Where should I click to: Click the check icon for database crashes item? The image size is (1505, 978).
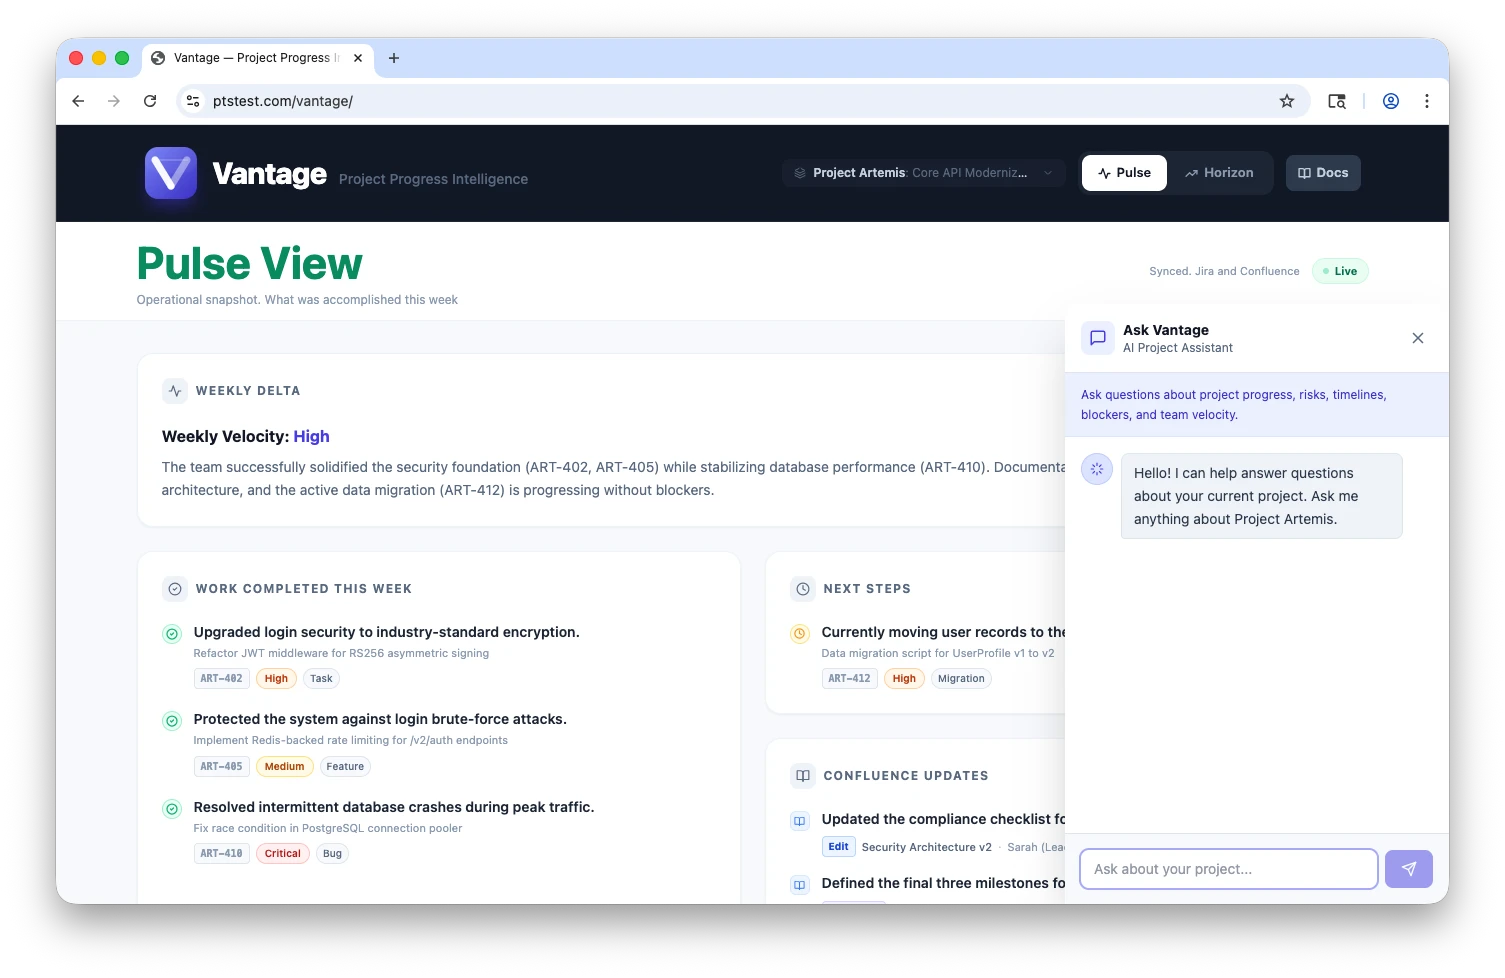tap(172, 809)
